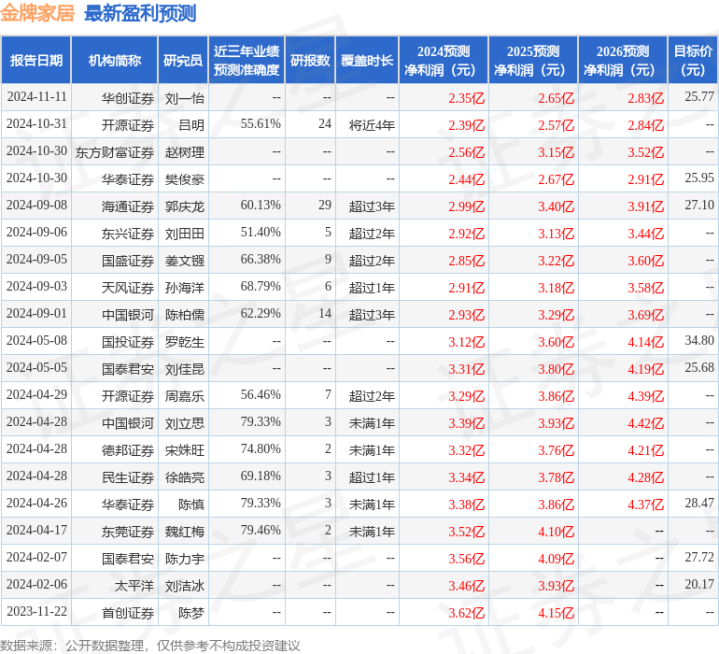
Task: Click 首创证券 institution name
Action: (x=127, y=612)
